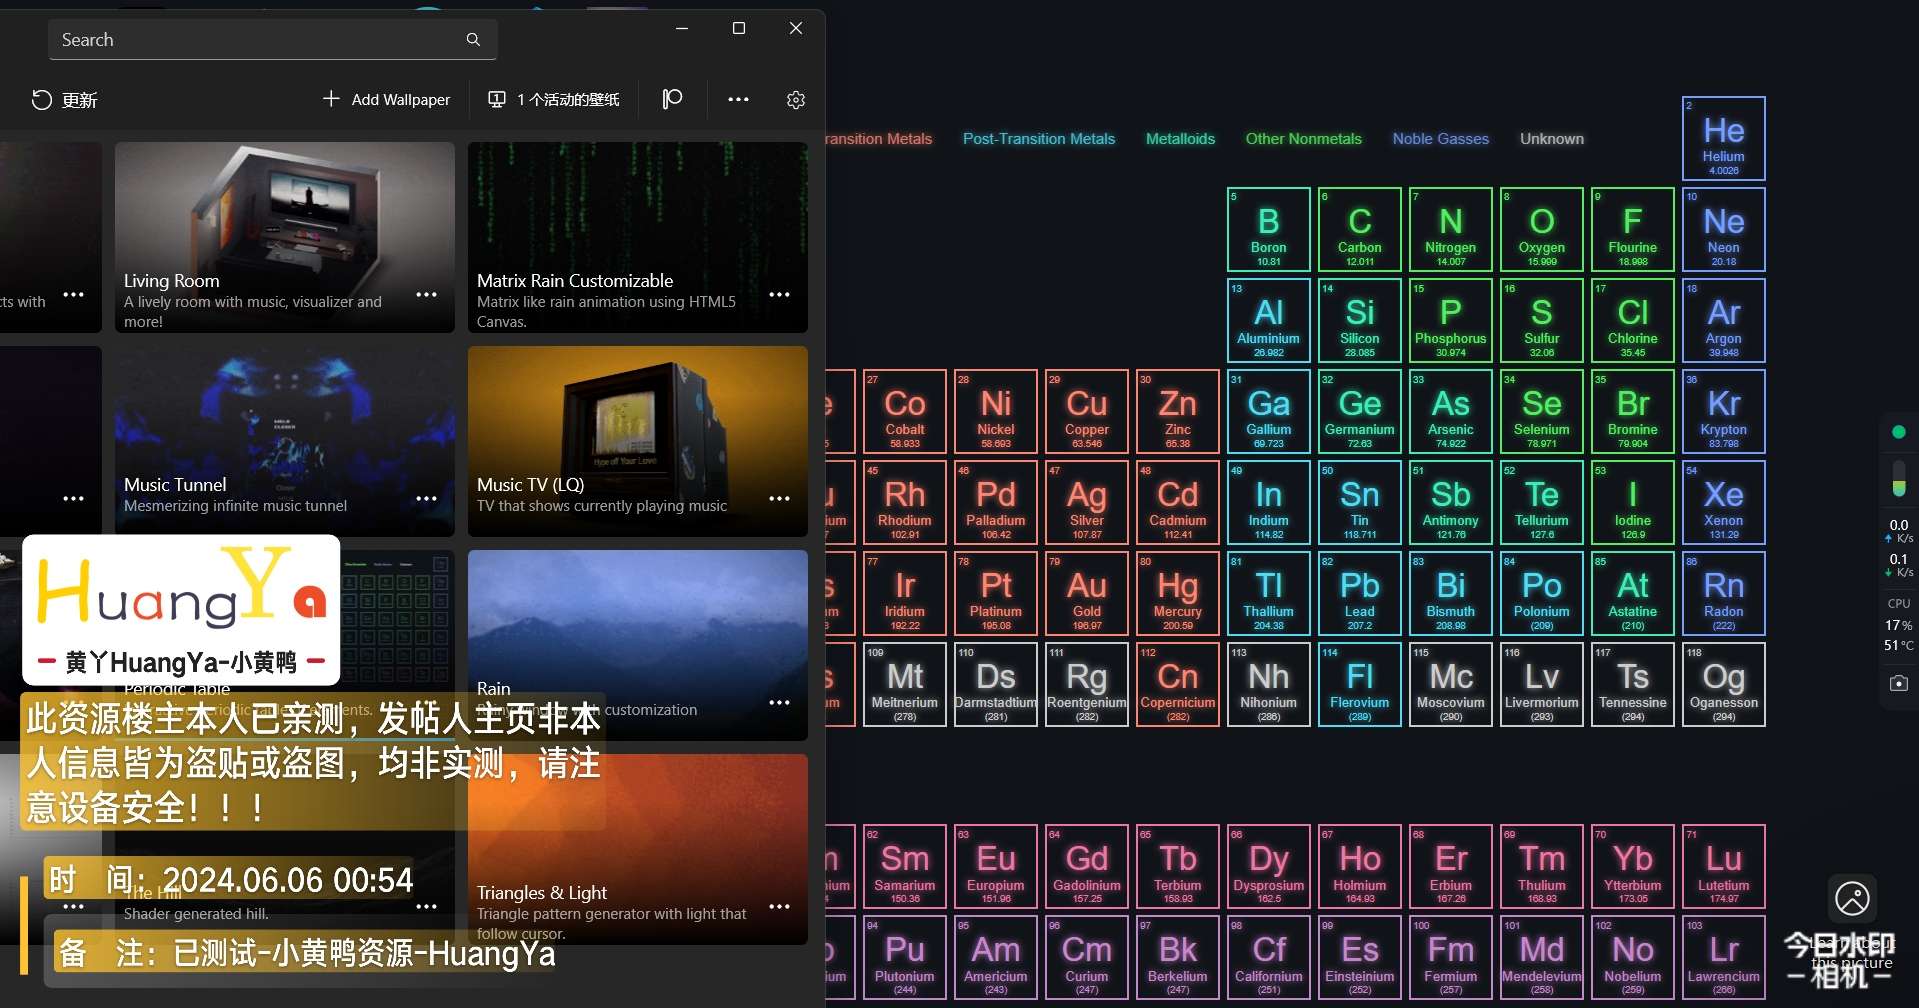
Task: Click the Other Nonmetals legend label
Action: click(1303, 139)
